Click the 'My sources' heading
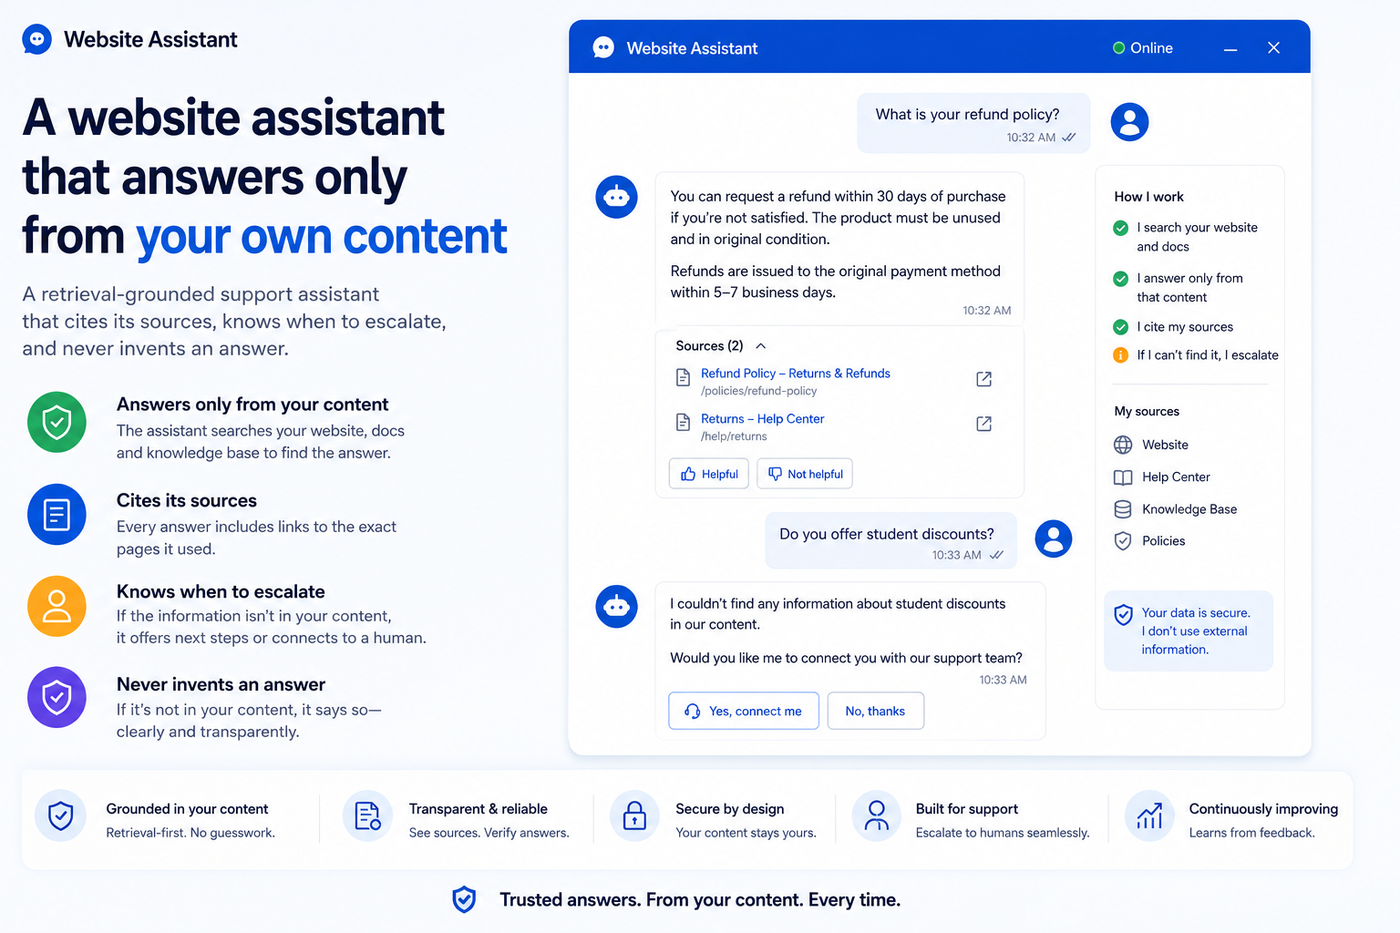This screenshot has width=1400, height=933. pyautogui.click(x=1147, y=411)
